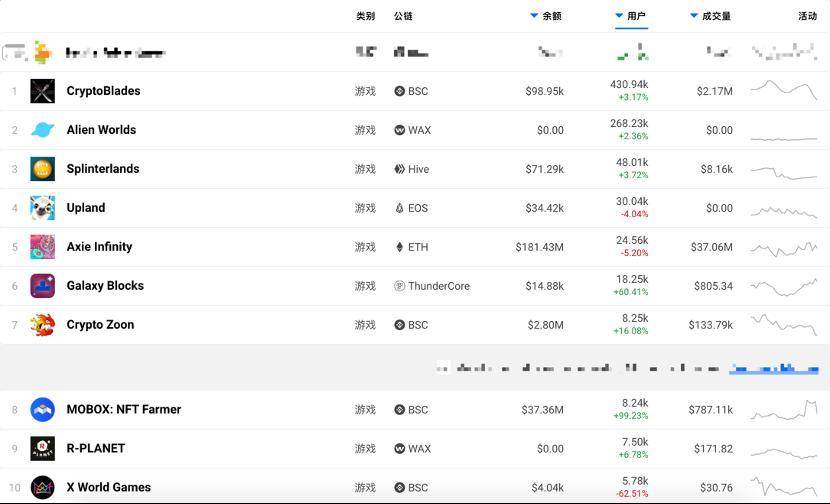Click ThunderCore chain icon in Galaxy Blocks row
Viewport: 830px width, 504px height.
[x=400, y=286]
